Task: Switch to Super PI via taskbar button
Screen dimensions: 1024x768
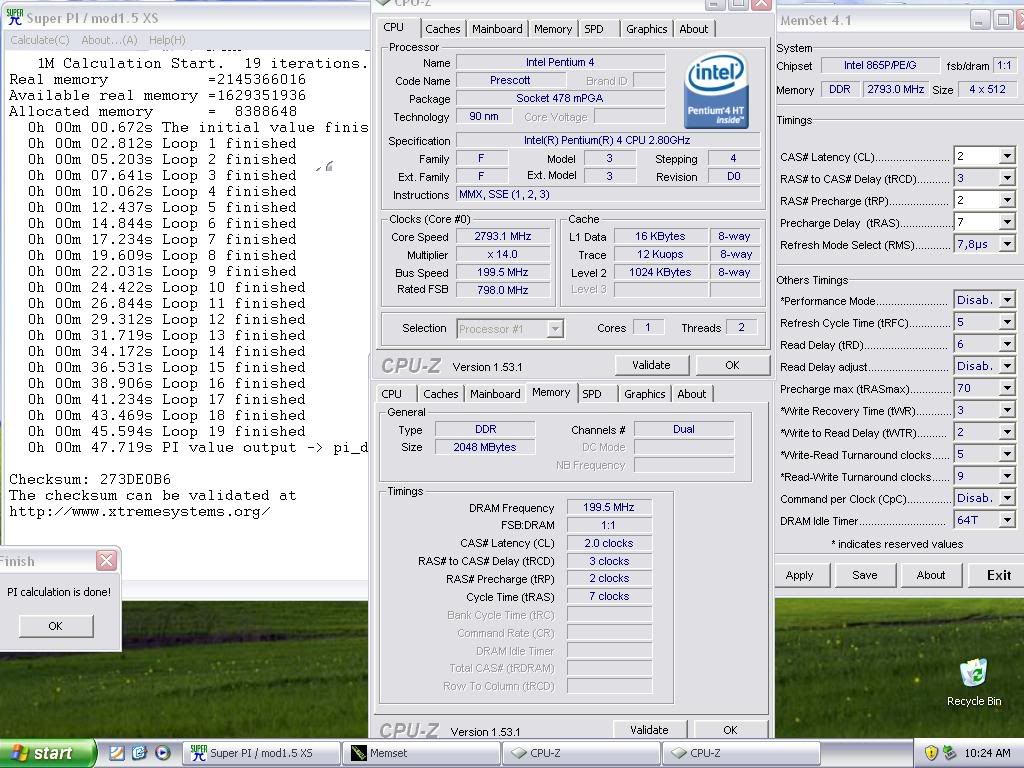Action: 261,753
